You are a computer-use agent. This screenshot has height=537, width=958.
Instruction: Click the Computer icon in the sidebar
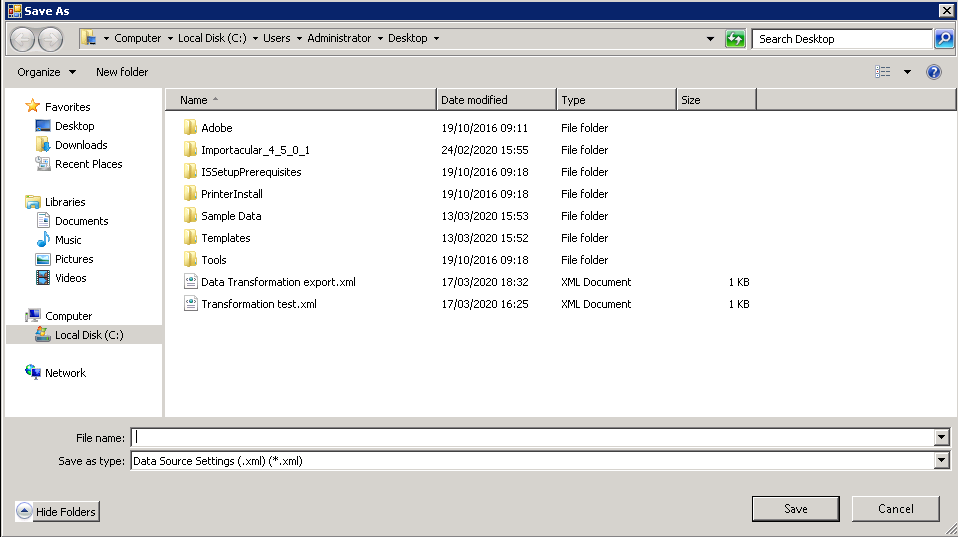pos(32,316)
